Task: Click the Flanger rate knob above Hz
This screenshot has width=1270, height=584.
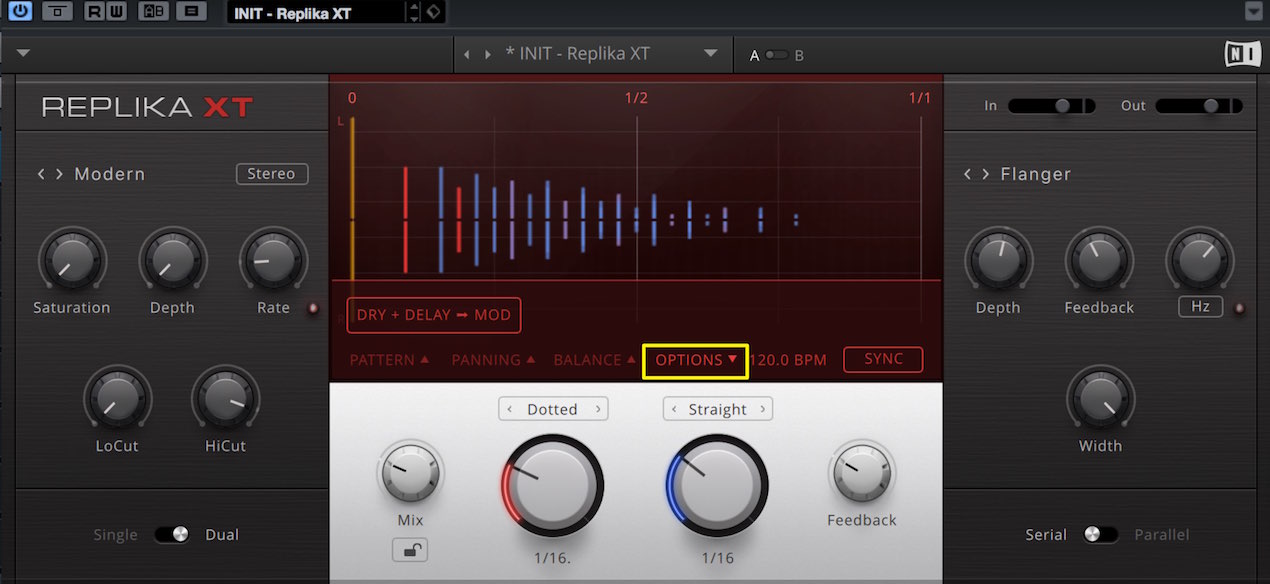Action: (1200, 259)
